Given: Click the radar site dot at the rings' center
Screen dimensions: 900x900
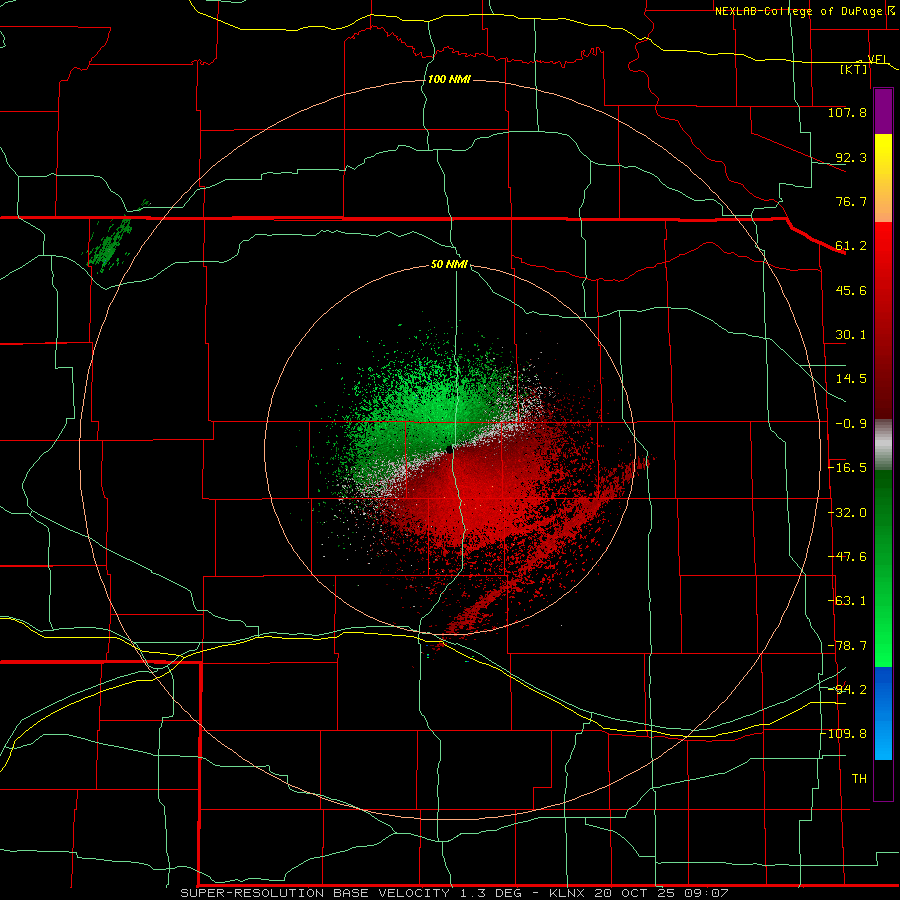Looking at the screenshot, I should tap(449, 448).
